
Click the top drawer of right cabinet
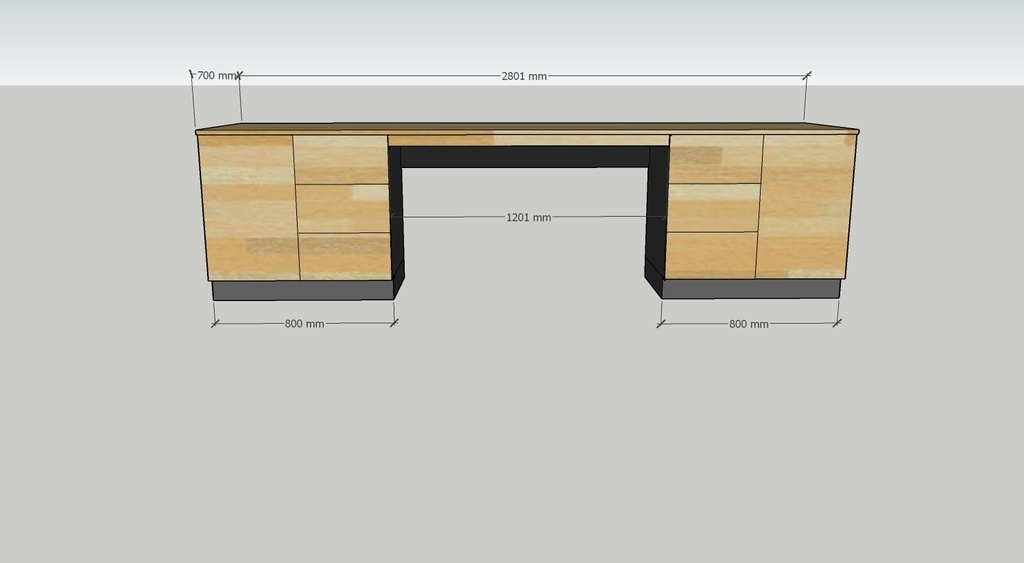(x=716, y=159)
